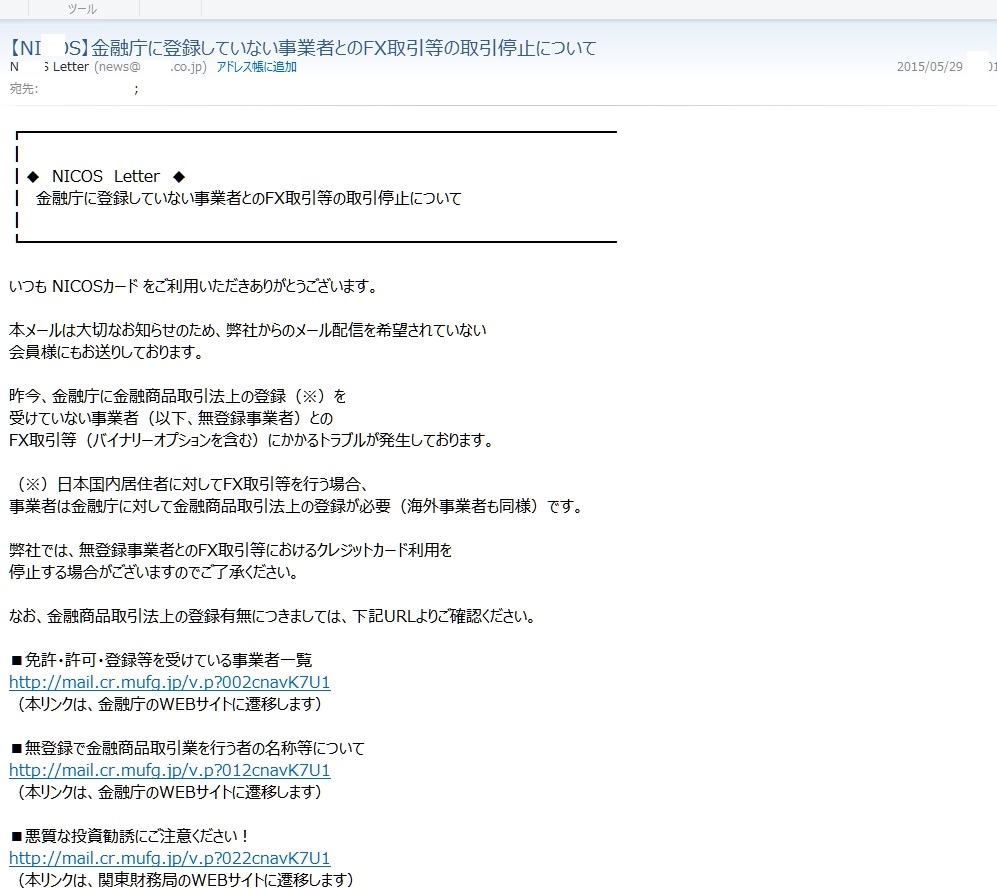The image size is (997, 889).
Task: Open the ツール menu
Action: (x=83, y=9)
